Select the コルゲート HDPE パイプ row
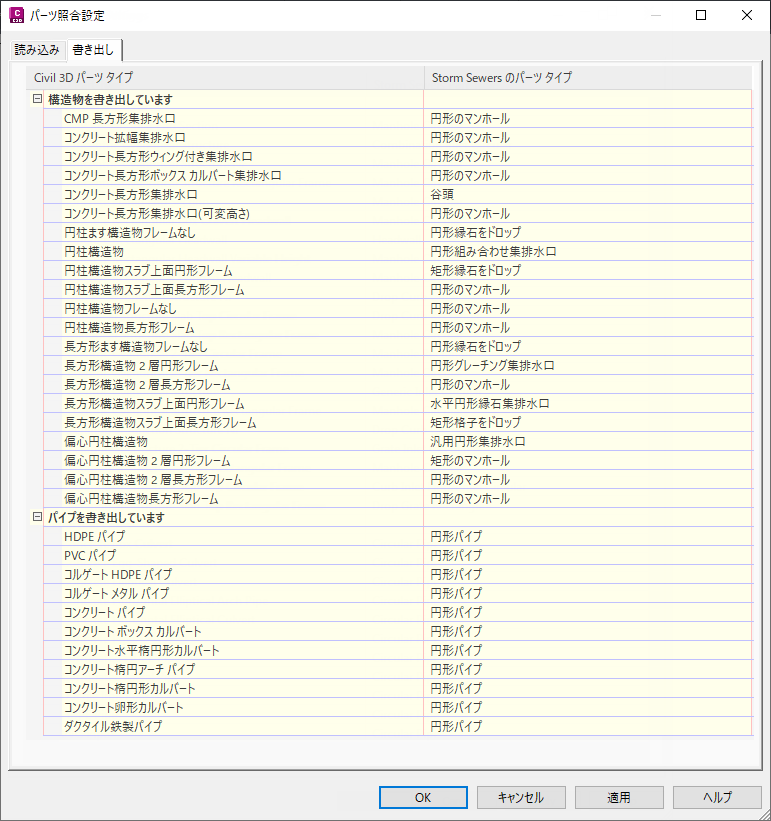The height and width of the screenshot is (821, 771). [398, 574]
